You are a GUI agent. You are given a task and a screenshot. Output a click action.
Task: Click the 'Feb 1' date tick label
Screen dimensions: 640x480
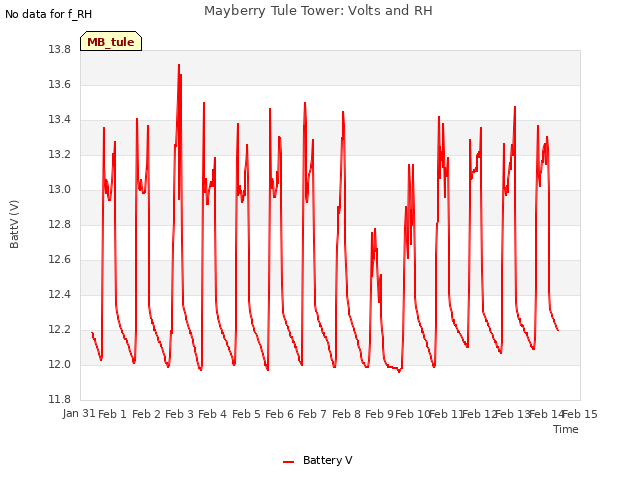pyautogui.click(x=113, y=414)
